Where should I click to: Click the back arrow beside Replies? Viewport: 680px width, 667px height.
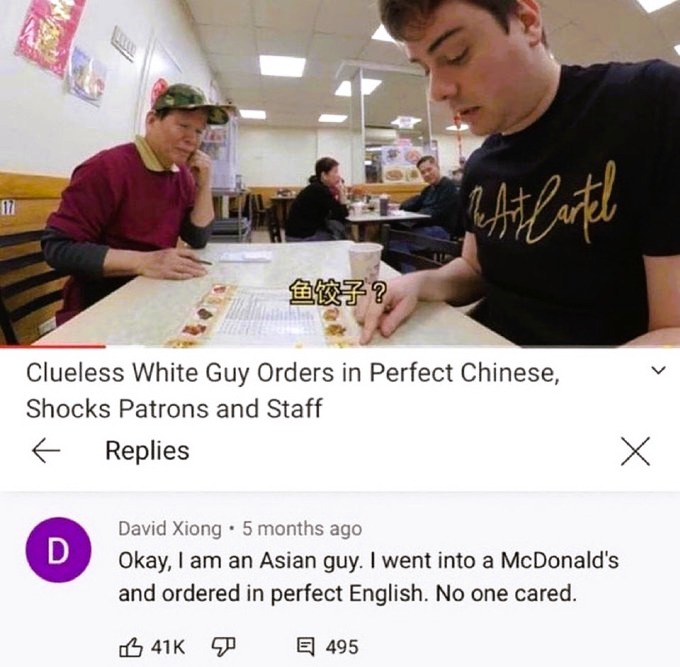coord(46,451)
